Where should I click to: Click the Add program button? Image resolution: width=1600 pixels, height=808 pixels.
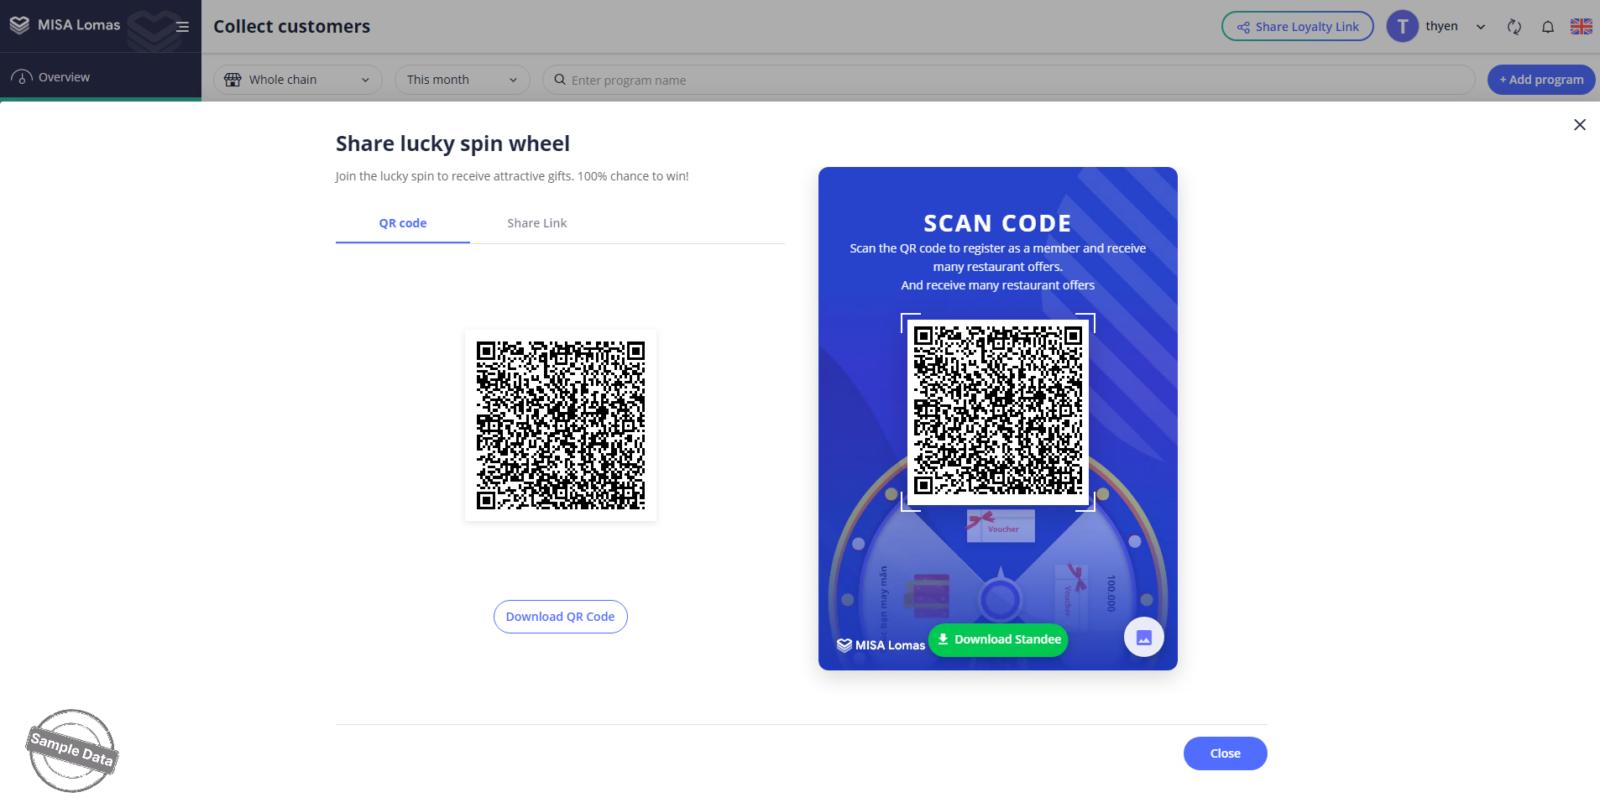click(x=1540, y=80)
